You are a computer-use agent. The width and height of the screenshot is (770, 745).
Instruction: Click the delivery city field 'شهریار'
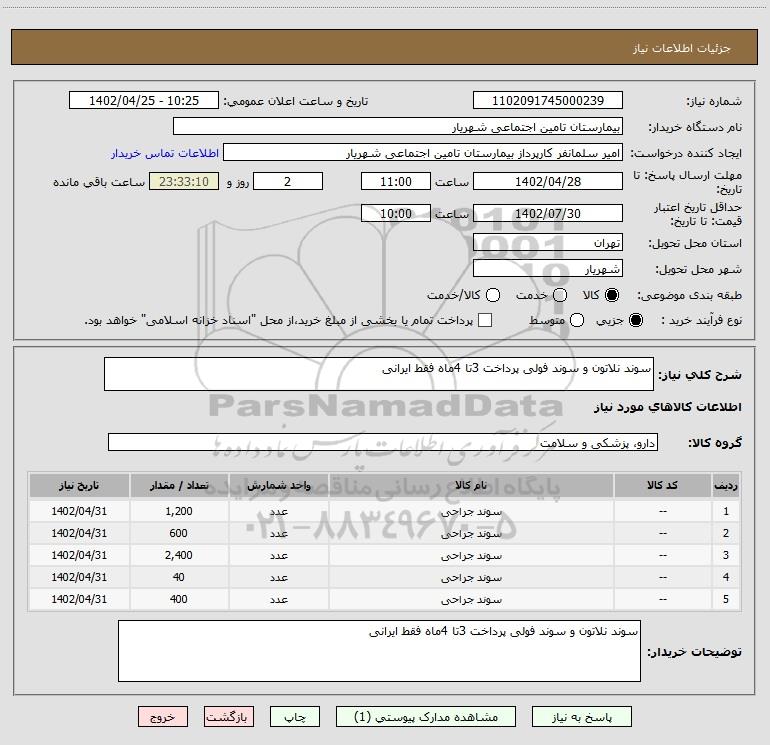(548, 268)
